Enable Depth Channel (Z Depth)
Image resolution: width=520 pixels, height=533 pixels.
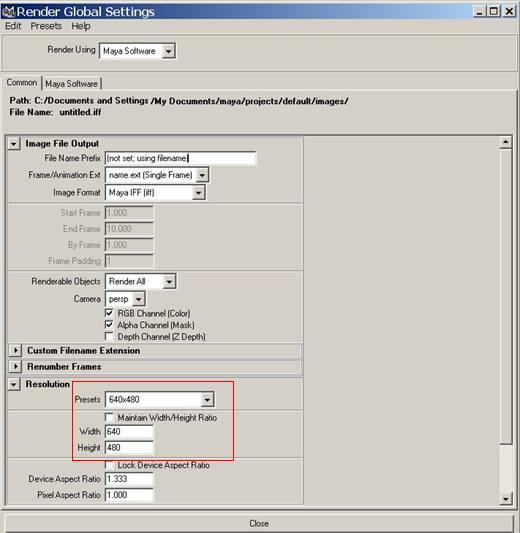[x=109, y=336]
